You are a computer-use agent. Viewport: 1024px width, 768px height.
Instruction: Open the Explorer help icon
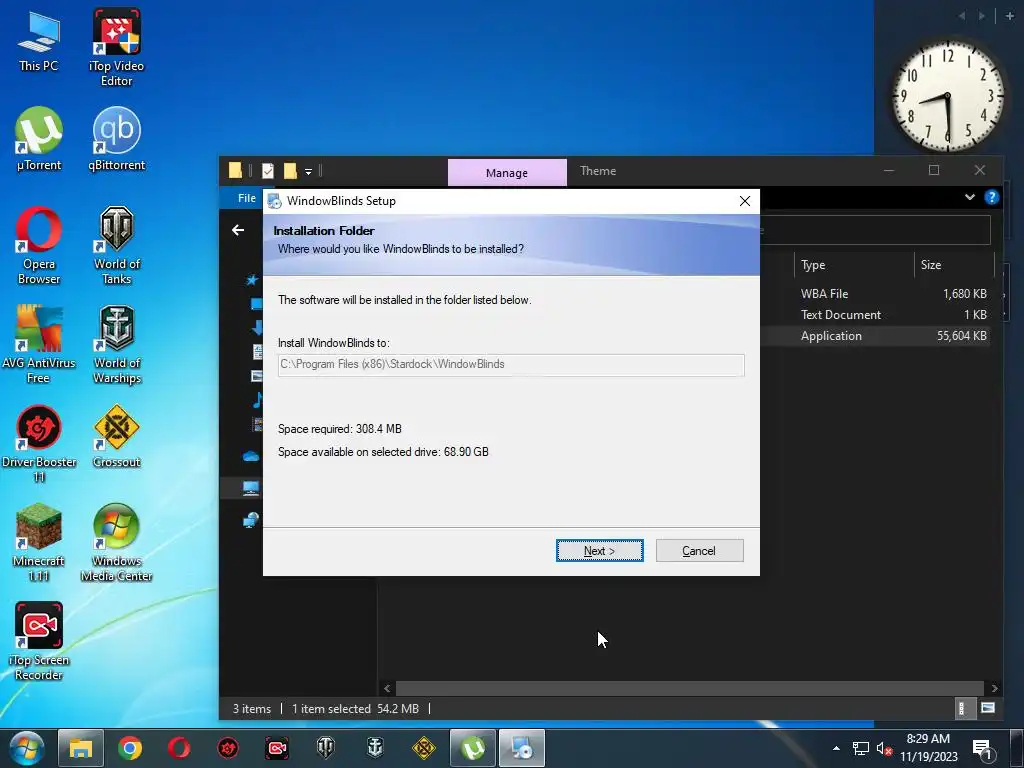(991, 197)
